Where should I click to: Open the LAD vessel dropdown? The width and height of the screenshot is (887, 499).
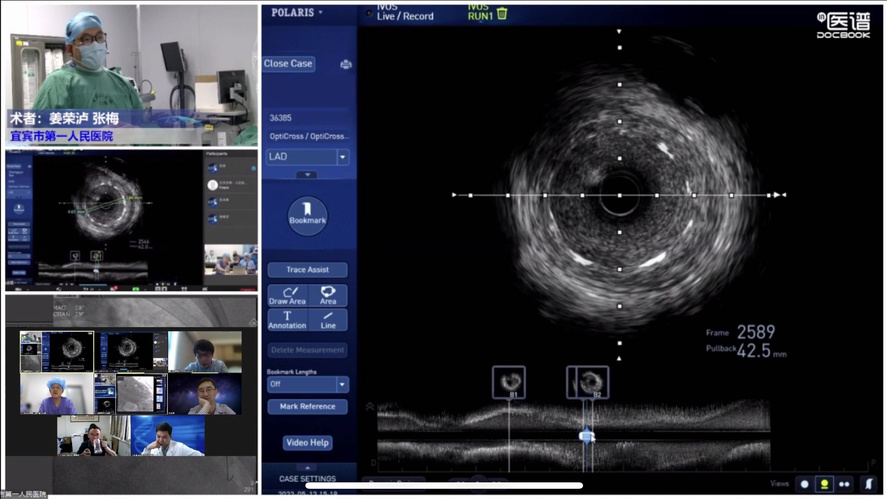[343, 157]
